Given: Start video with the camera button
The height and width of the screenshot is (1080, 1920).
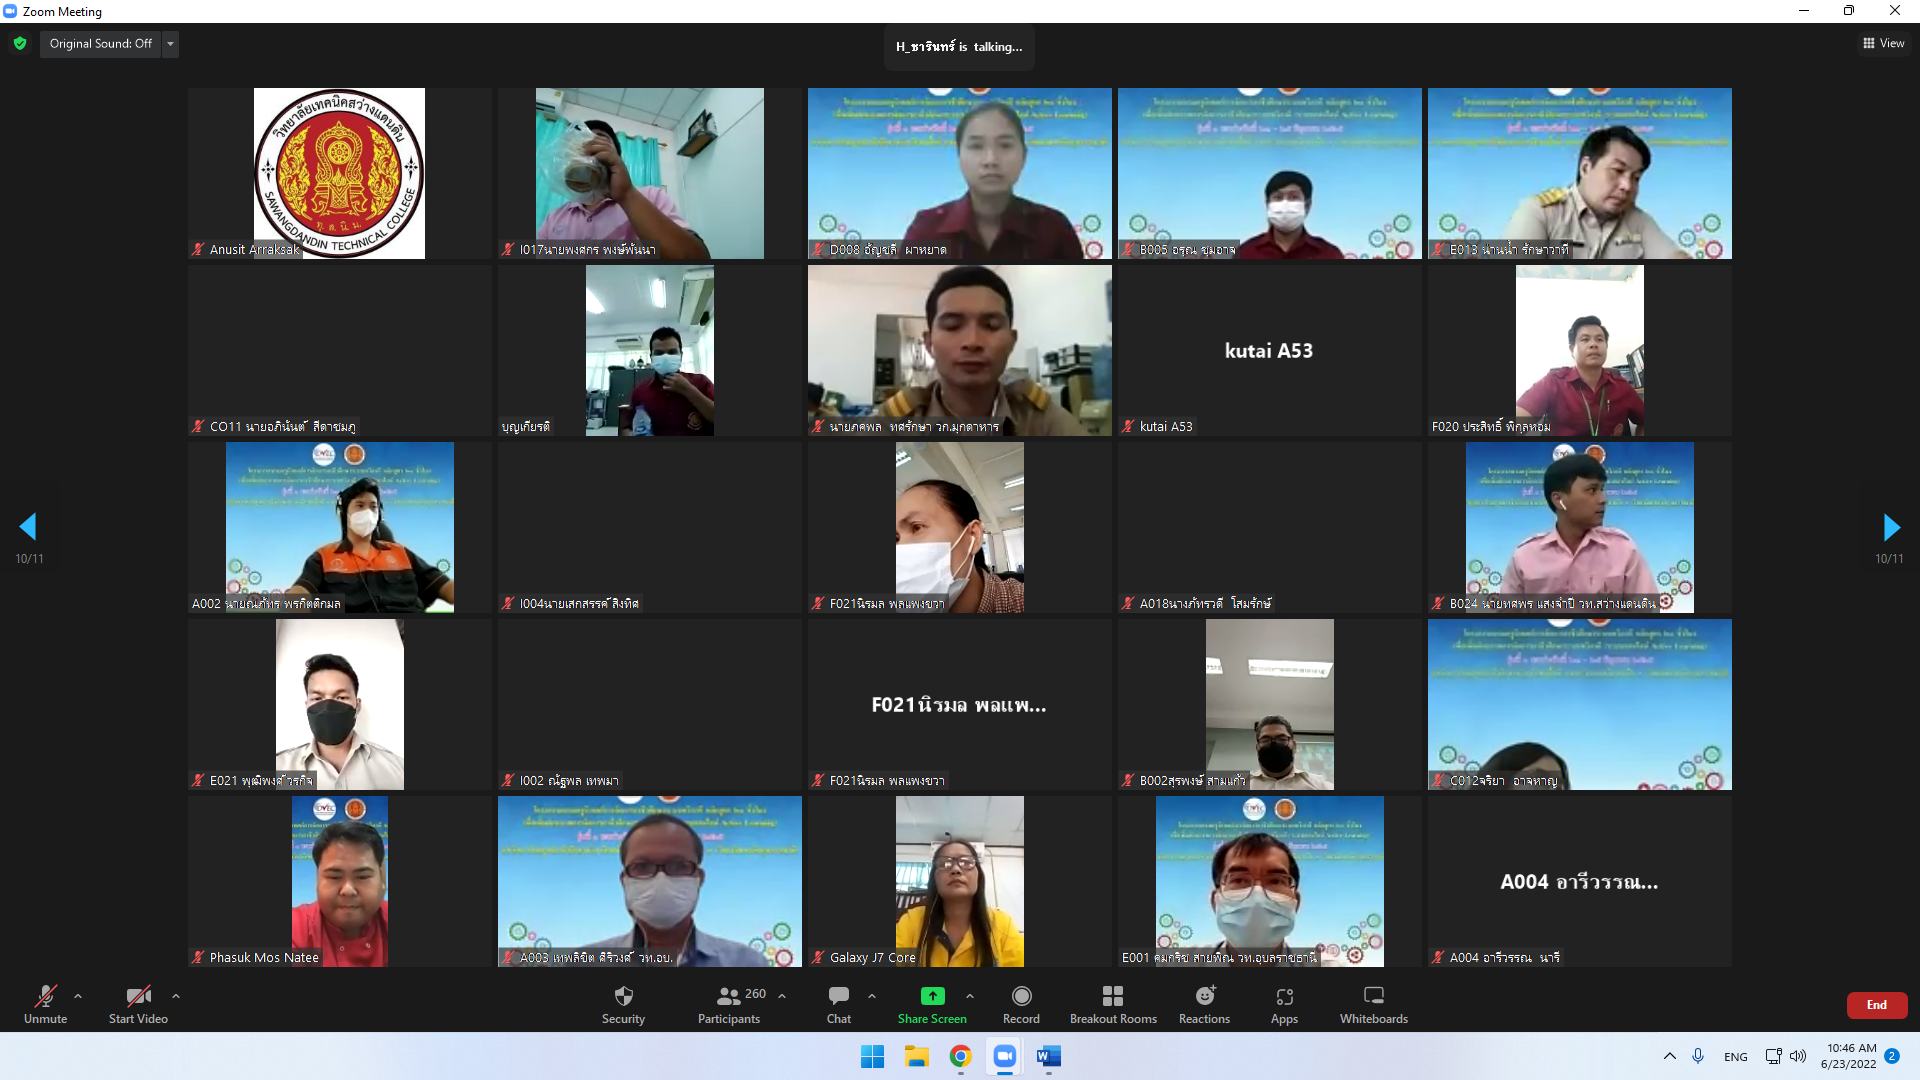Looking at the screenshot, I should (x=138, y=1004).
